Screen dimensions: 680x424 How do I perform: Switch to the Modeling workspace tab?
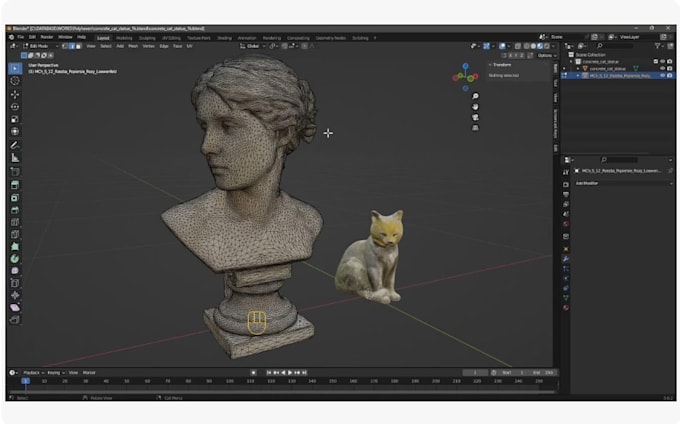point(124,38)
